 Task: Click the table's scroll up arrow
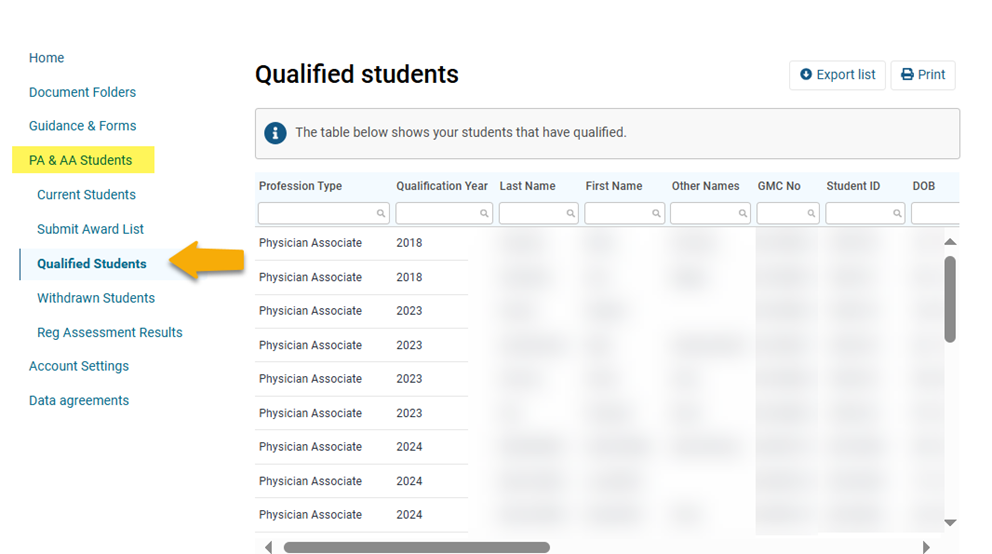pyautogui.click(x=950, y=242)
